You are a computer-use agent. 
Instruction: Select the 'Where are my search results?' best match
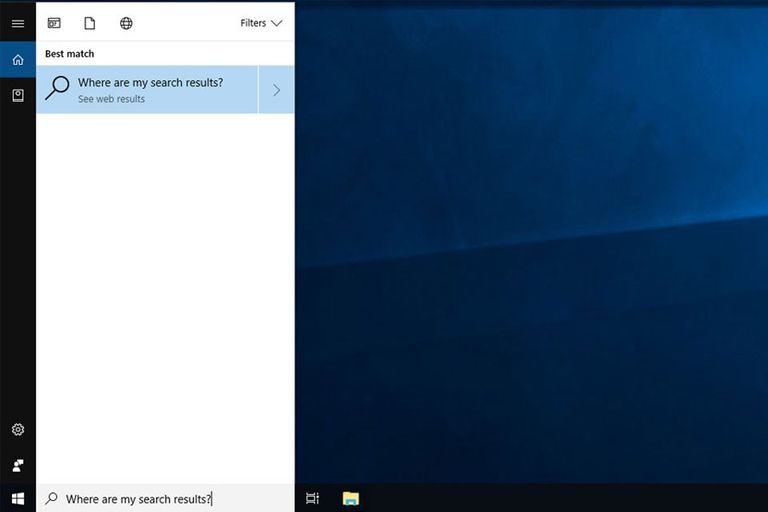(x=147, y=90)
